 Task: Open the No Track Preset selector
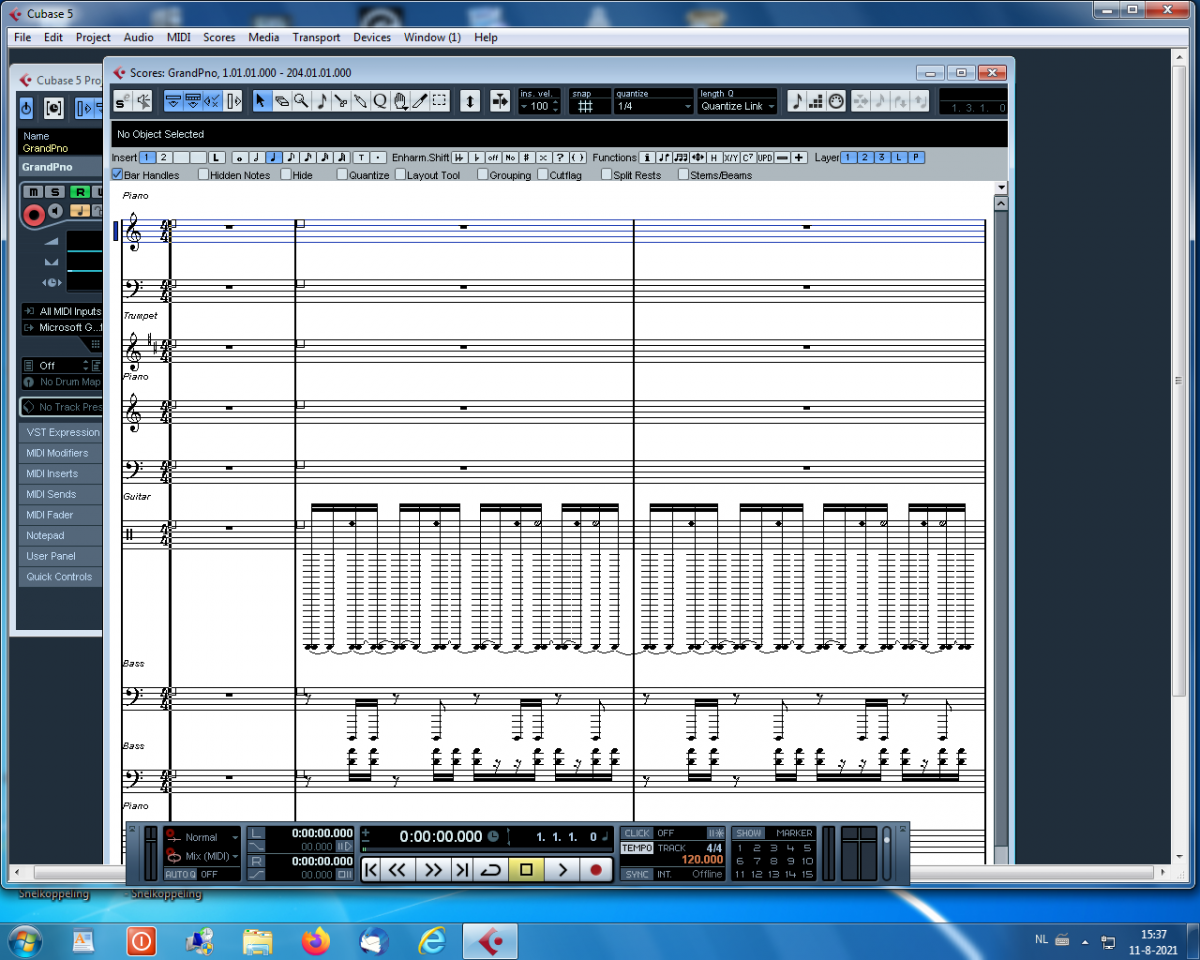[62, 407]
